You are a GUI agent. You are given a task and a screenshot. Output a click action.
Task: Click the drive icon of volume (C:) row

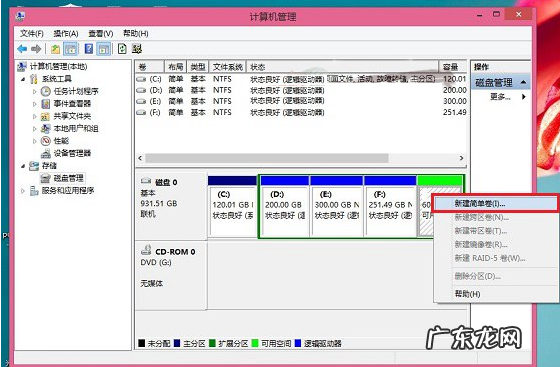tap(141, 79)
